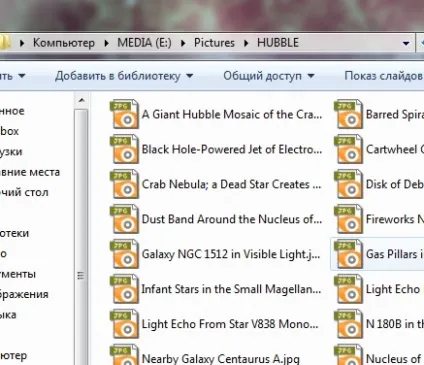The image size is (424, 365).
Task: Open Документы library in navigation pane
Action: (18, 274)
